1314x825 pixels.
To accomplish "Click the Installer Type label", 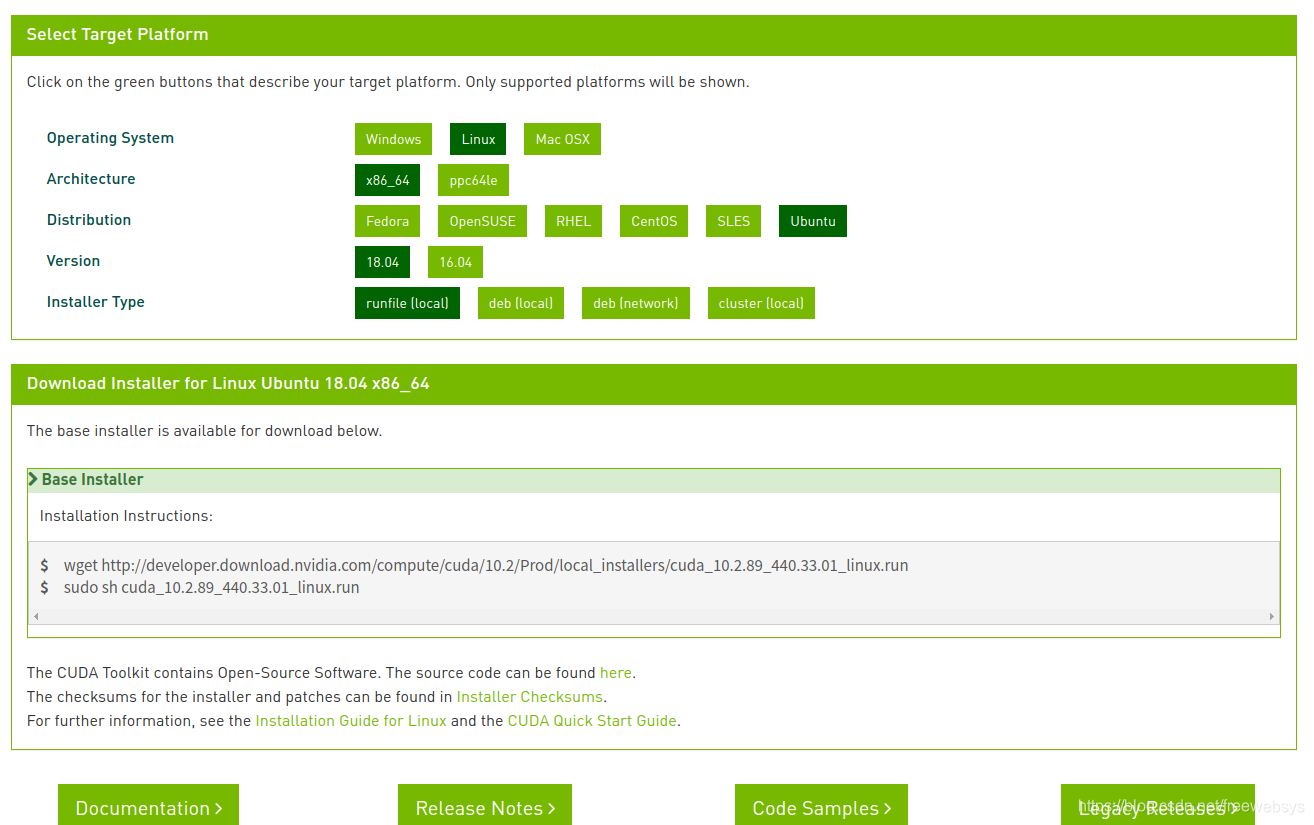I will (95, 302).
